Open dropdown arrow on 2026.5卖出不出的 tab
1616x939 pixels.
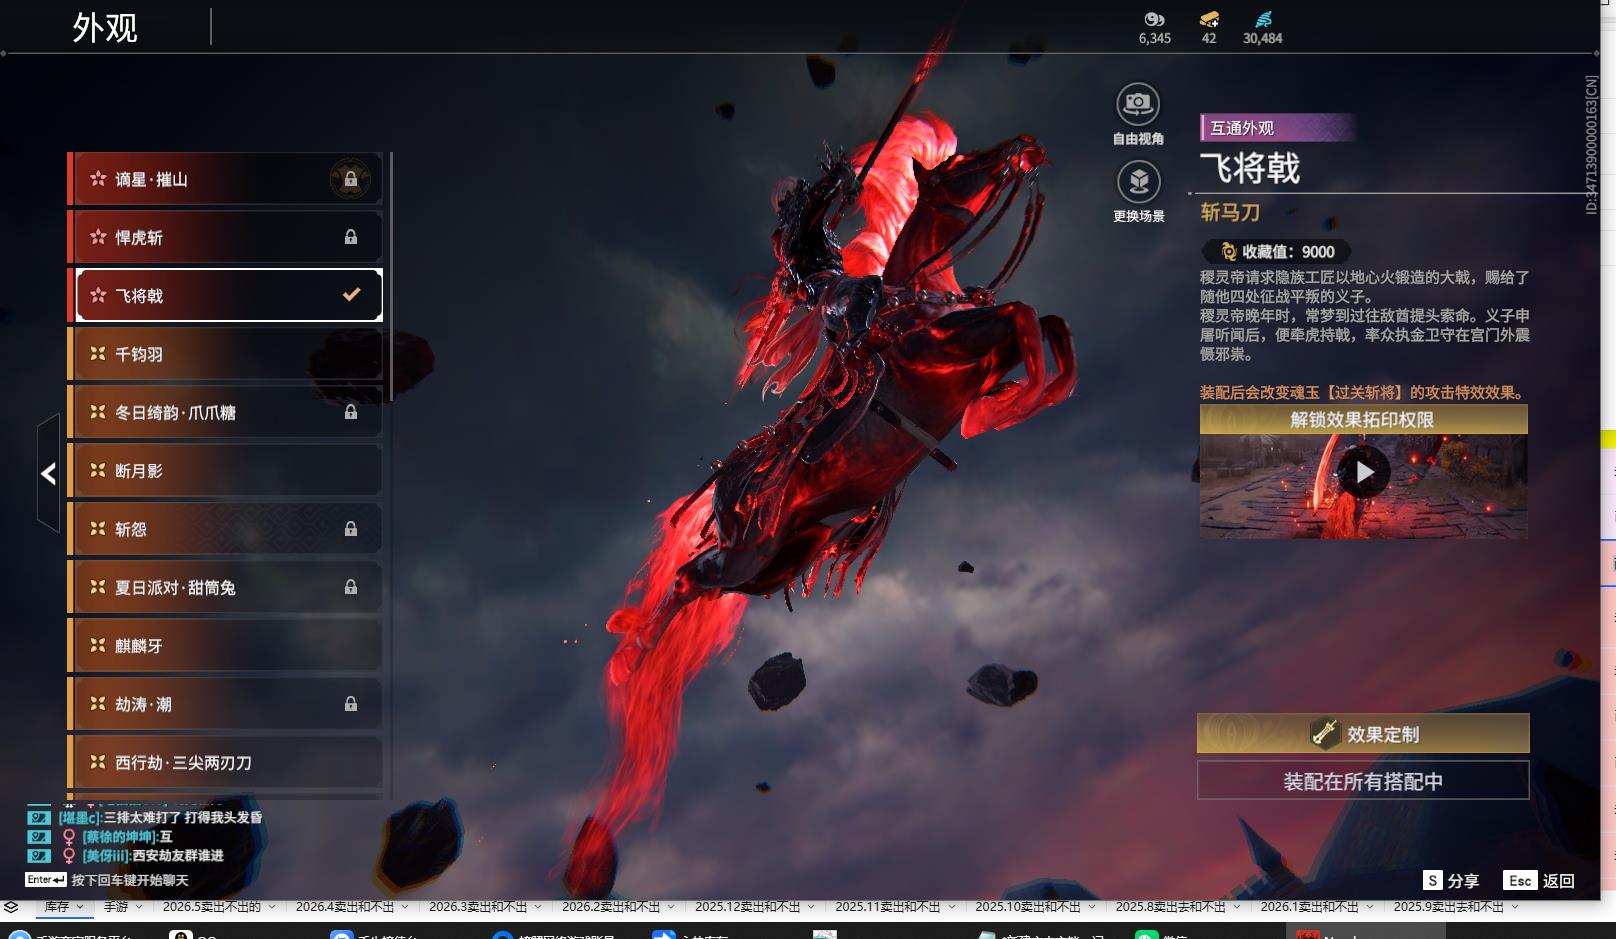[272, 907]
